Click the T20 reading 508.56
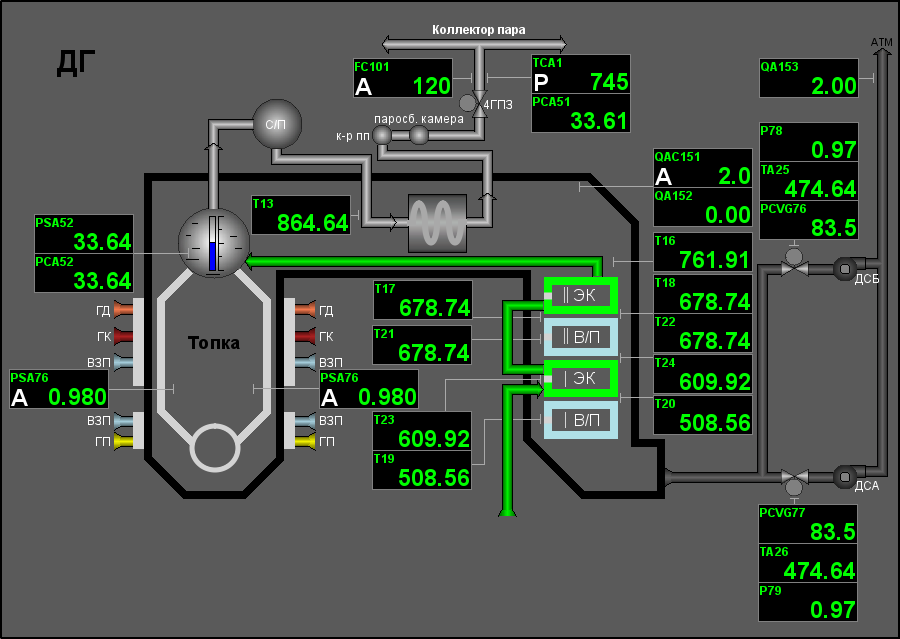This screenshot has width=900, height=639. click(x=703, y=415)
